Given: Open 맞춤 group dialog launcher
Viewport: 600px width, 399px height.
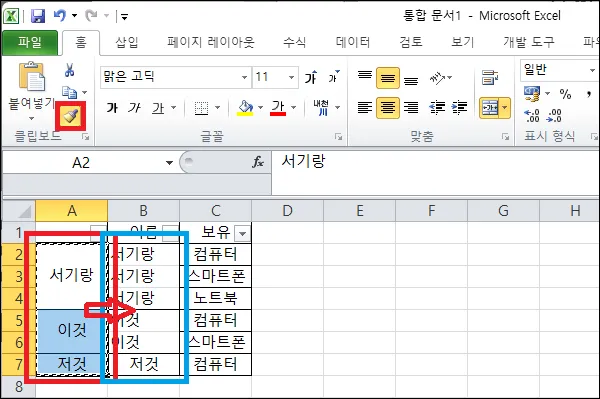Looking at the screenshot, I should click(505, 137).
